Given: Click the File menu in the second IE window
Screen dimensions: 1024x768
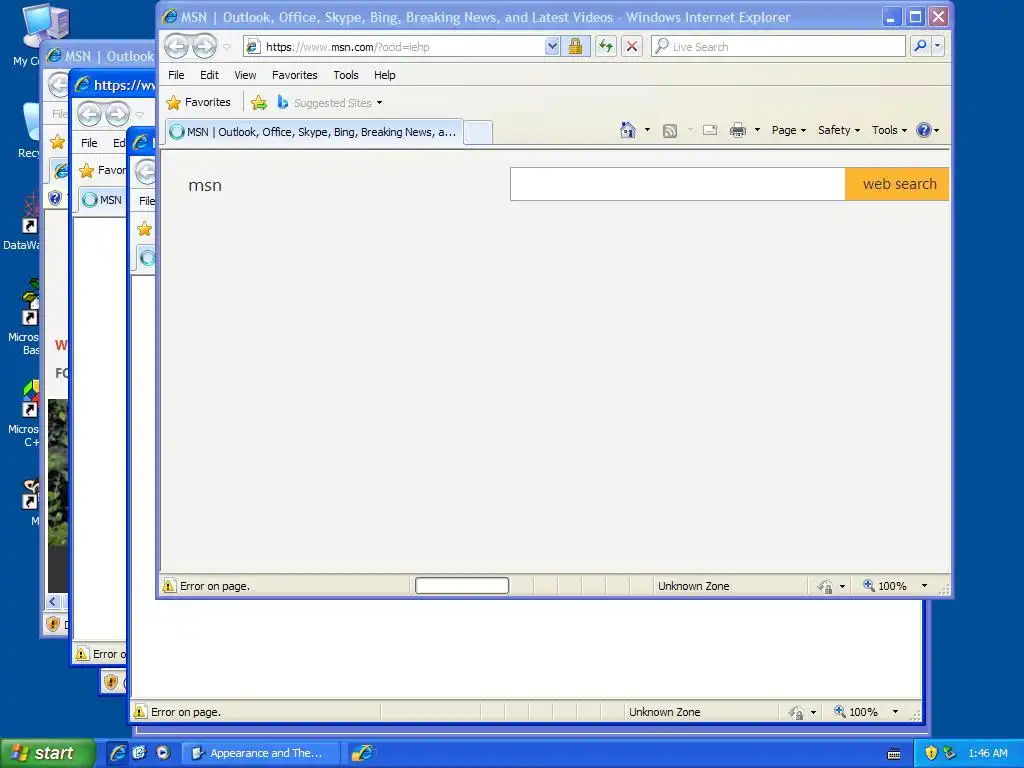Looking at the screenshot, I should 89,143.
